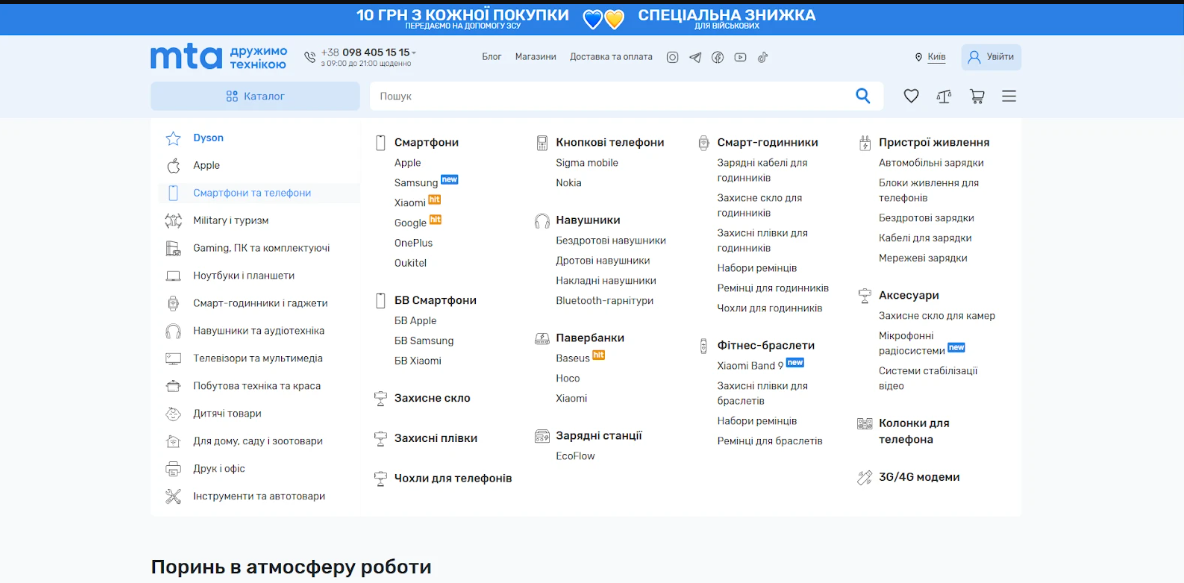Image resolution: width=1184 pixels, height=583 pixels.
Task: Open the Бездротові навушники link
Action: coord(611,240)
